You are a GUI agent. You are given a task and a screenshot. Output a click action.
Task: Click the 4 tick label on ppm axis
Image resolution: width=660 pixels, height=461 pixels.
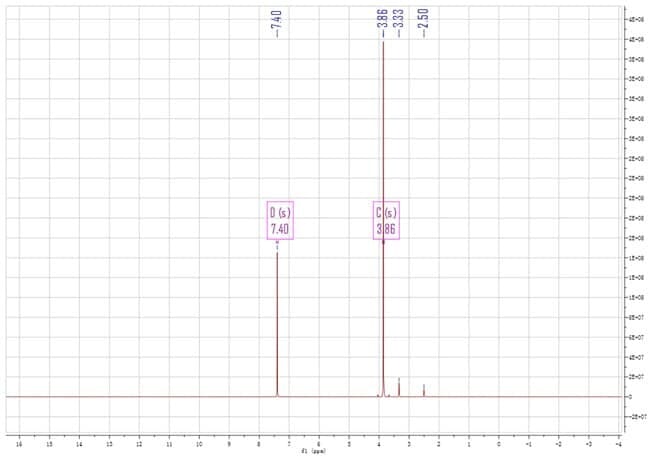click(x=379, y=444)
